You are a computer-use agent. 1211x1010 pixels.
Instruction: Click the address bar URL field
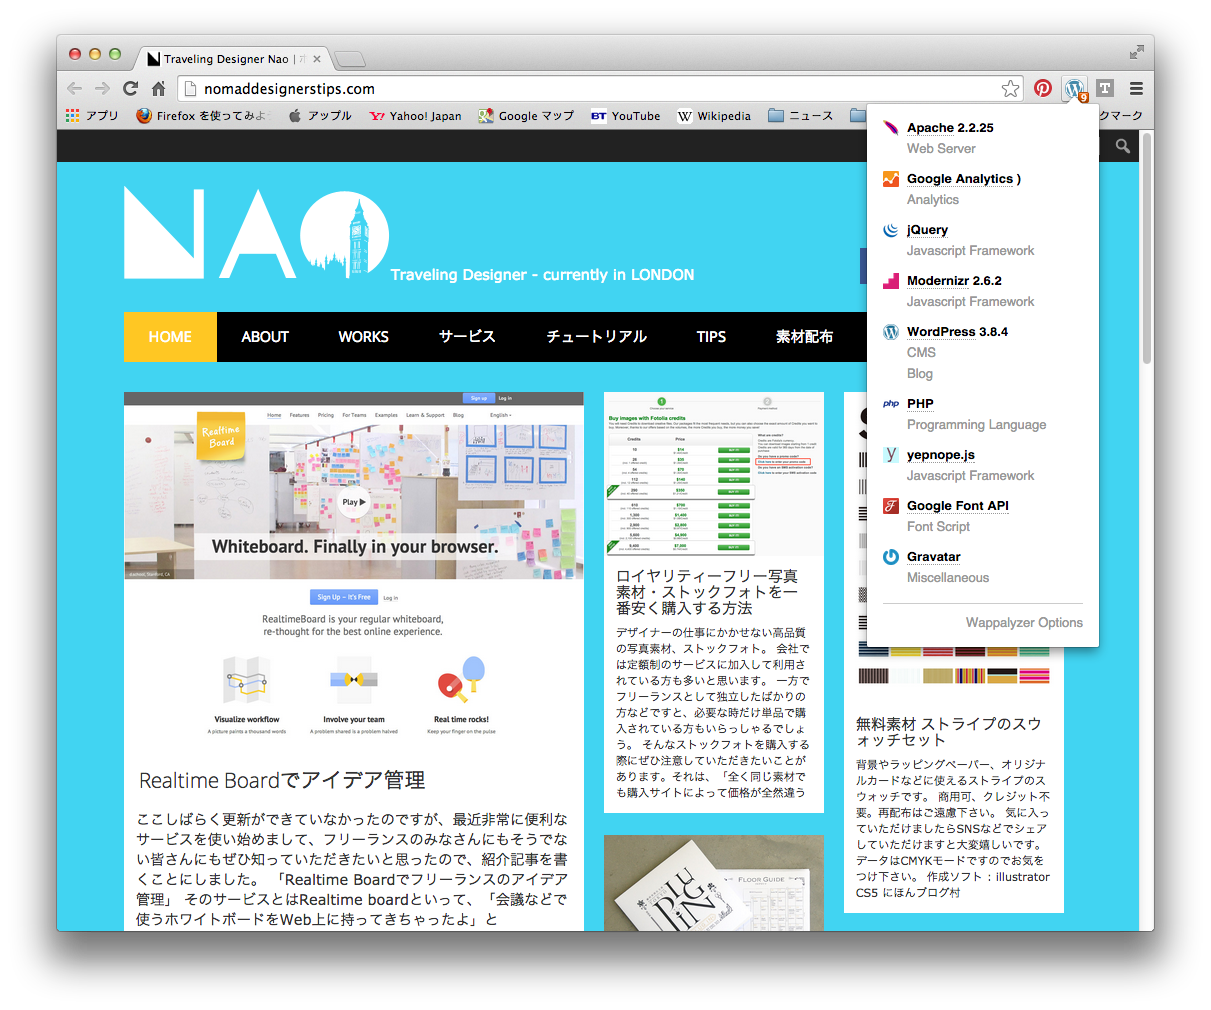point(600,89)
